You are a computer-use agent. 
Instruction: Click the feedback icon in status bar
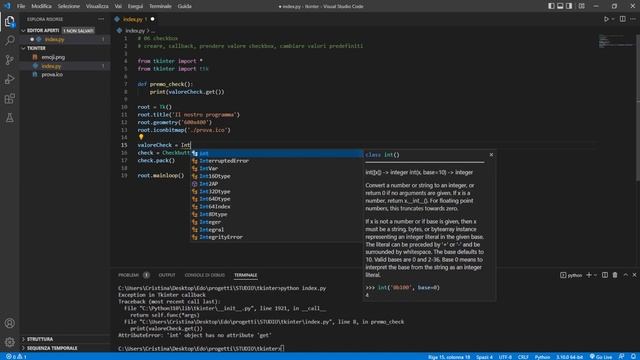[x=621, y=357]
